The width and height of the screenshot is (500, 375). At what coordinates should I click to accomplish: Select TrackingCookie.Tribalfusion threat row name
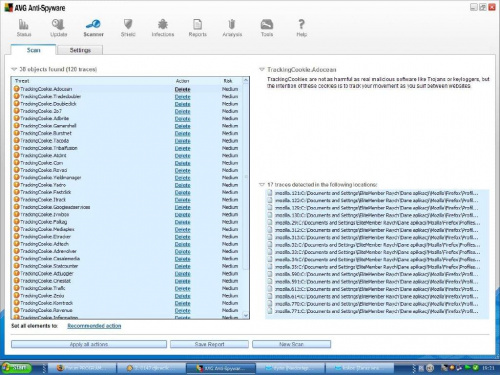49,148
